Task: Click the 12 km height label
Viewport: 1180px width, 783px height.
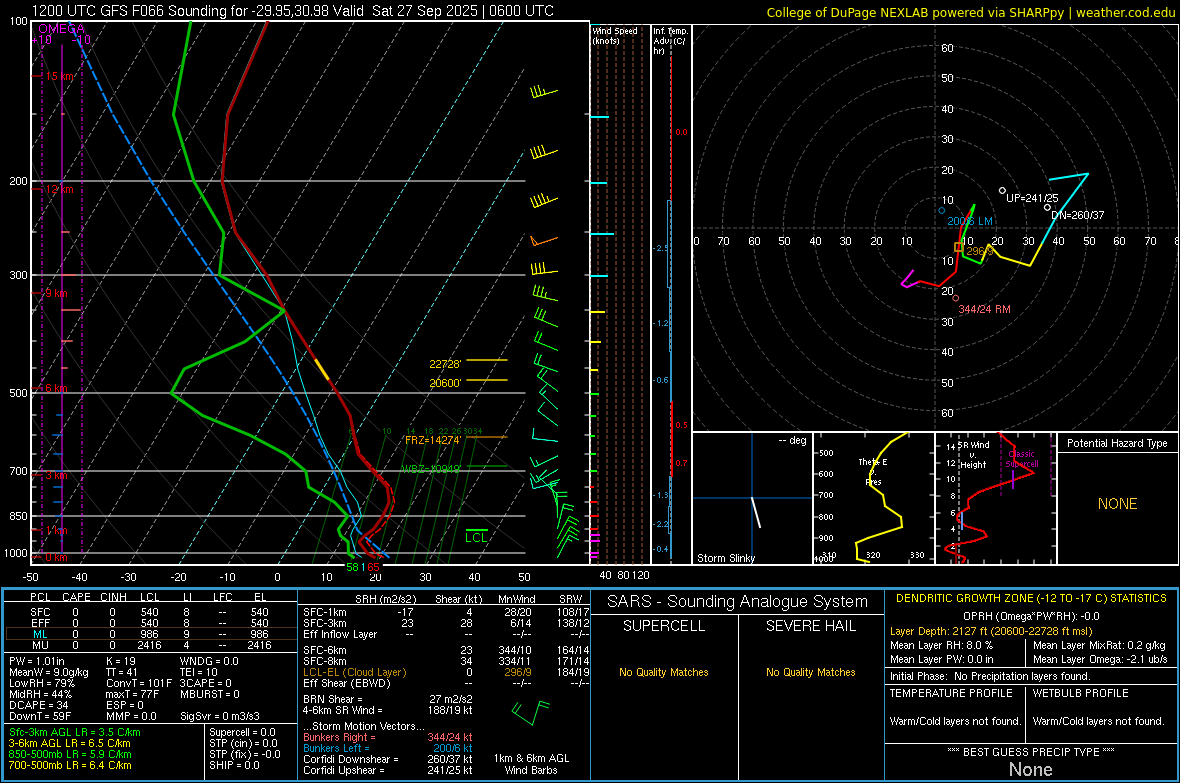Action: click(x=59, y=189)
